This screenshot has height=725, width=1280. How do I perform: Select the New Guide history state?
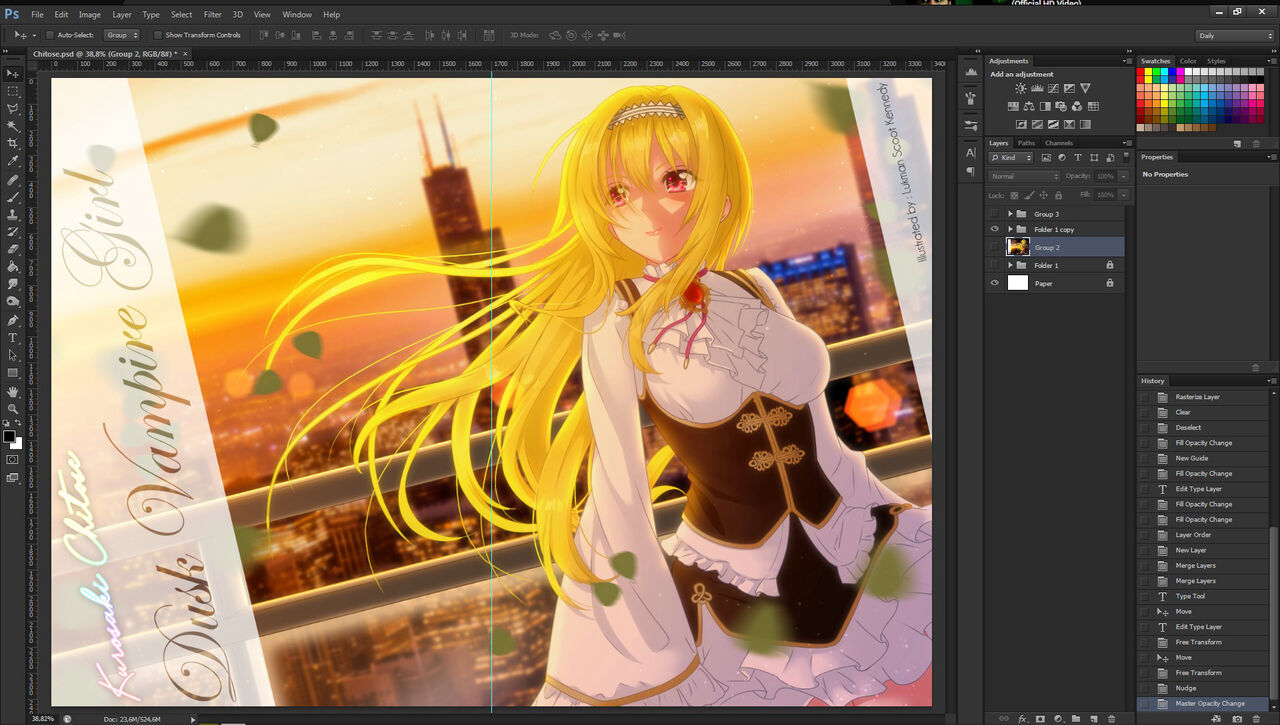[x=1205, y=458]
